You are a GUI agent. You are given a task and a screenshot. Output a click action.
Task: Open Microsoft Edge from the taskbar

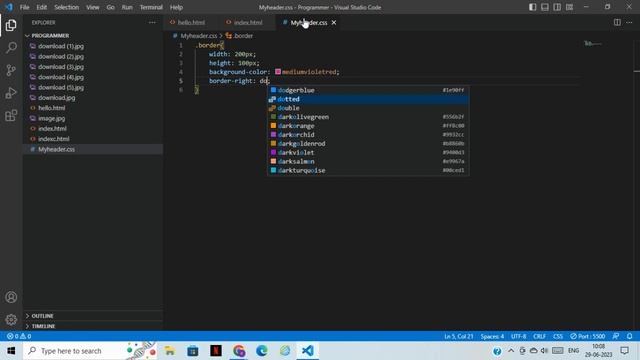(262, 351)
